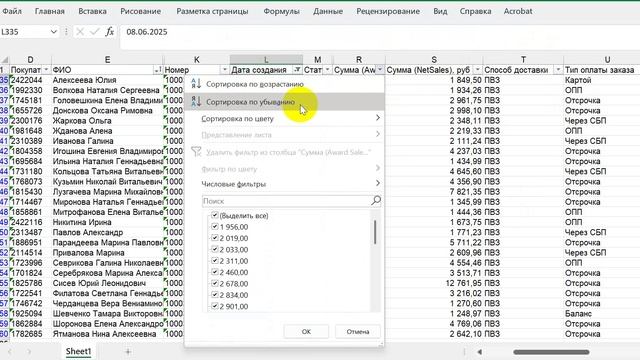Click the confirm entry checkmark icon
Viewport: 640px width, 360px height.
(95, 32)
